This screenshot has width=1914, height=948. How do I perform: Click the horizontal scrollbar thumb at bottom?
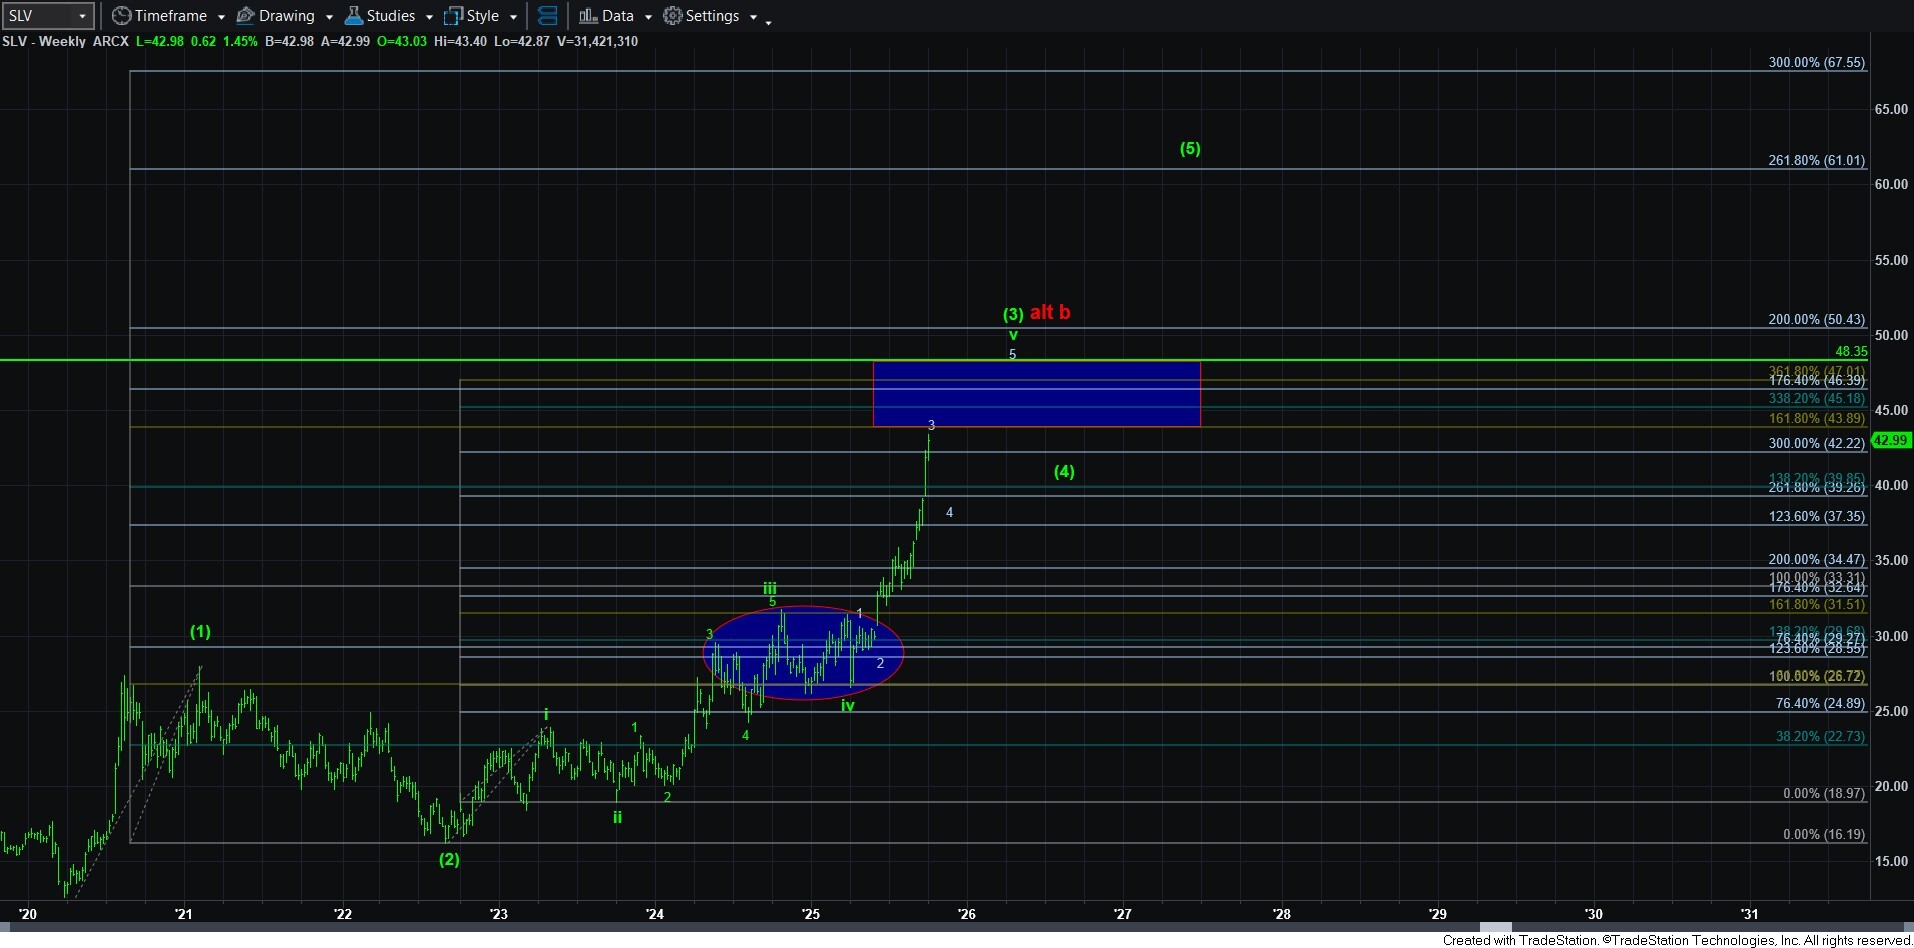tap(1495, 927)
